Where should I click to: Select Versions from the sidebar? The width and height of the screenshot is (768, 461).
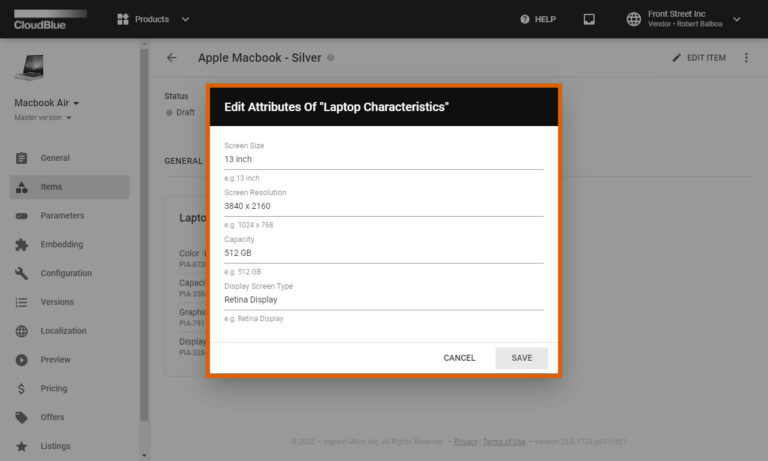coord(56,302)
